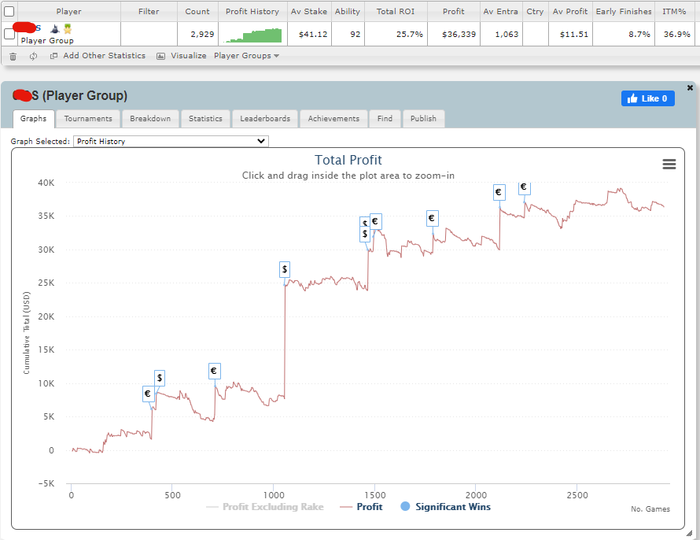Tick the Player Group row checkbox

(x=9, y=34)
